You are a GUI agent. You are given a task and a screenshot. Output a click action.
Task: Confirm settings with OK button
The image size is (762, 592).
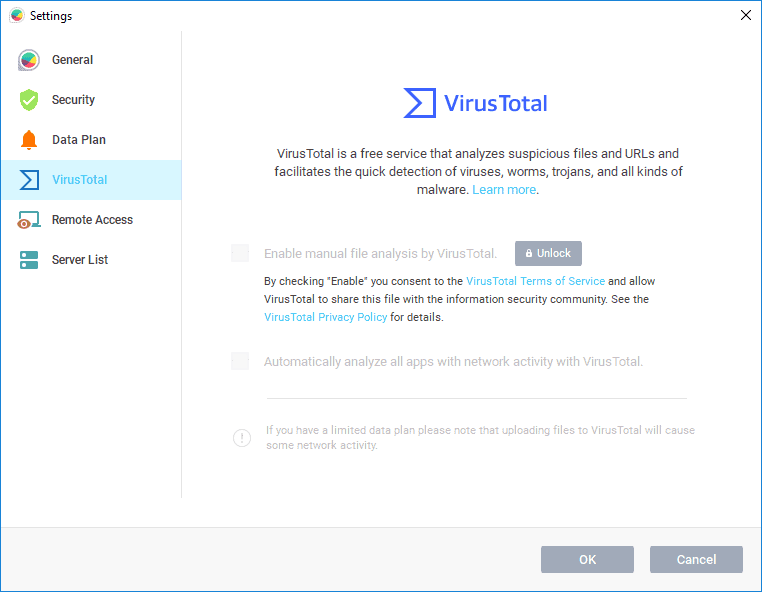(x=587, y=559)
